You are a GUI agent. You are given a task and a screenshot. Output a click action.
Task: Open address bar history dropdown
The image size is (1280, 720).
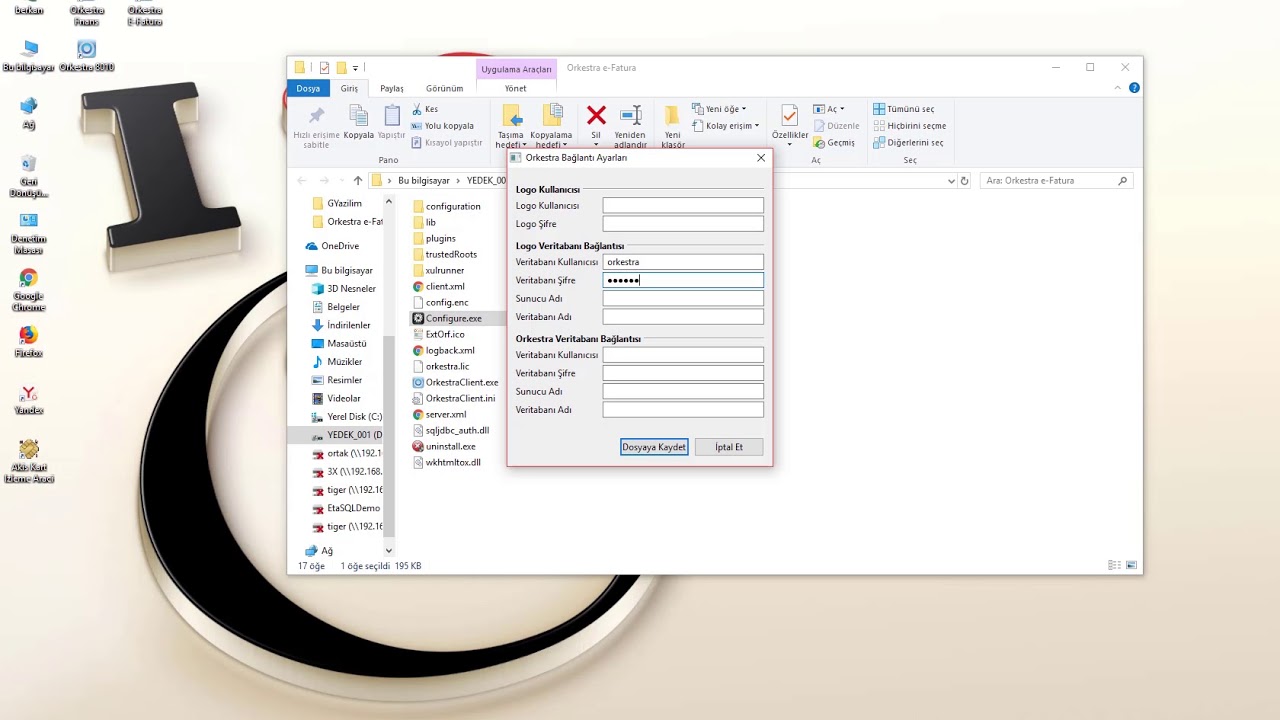[951, 181]
